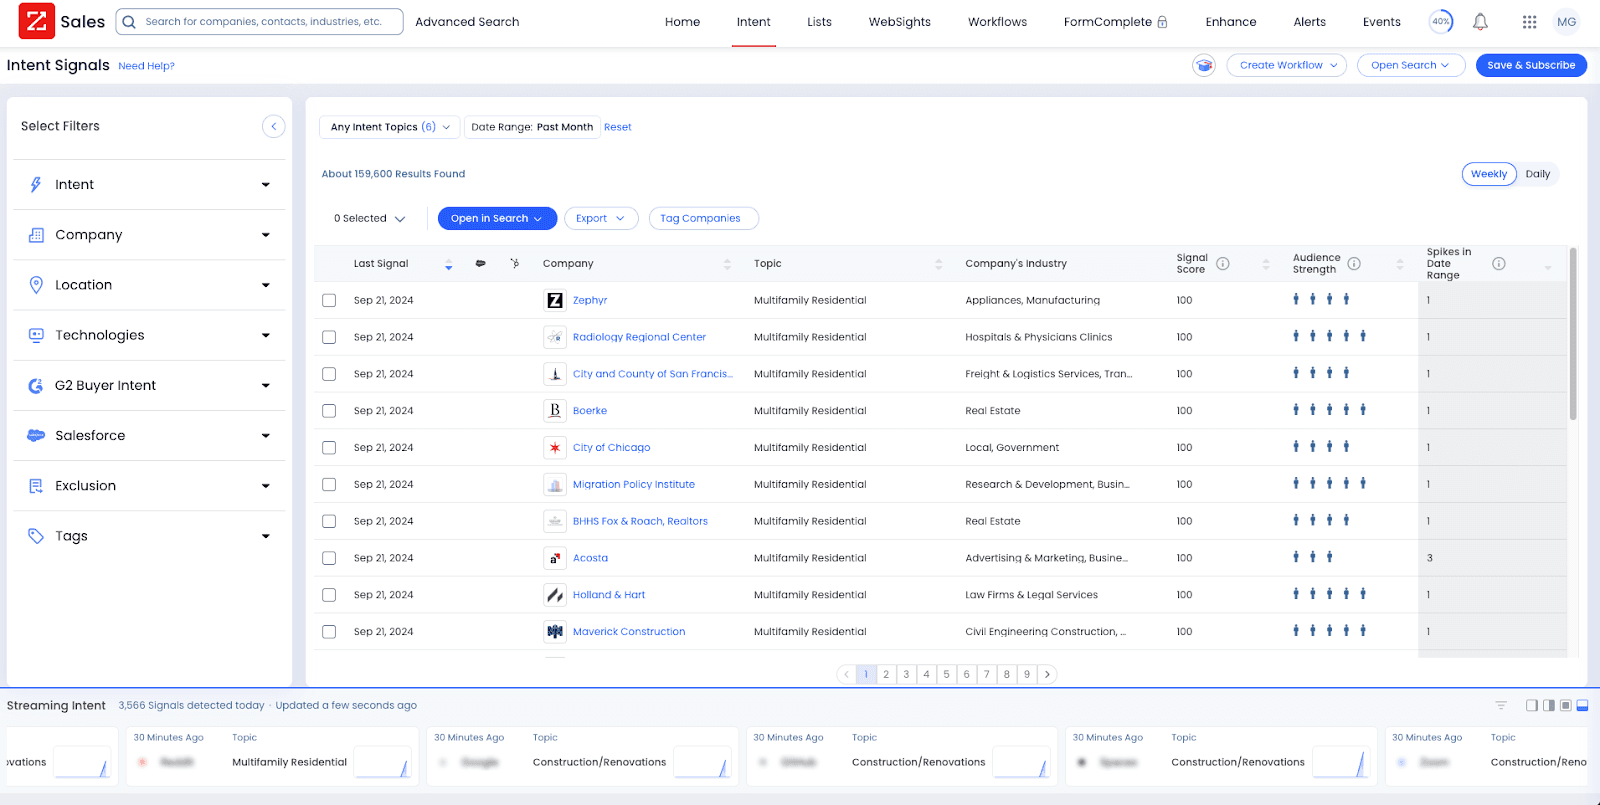Image resolution: width=1600 pixels, height=805 pixels.
Task: Select the BHHS Fox & Roach row checkbox
Action: coord(329,521)
